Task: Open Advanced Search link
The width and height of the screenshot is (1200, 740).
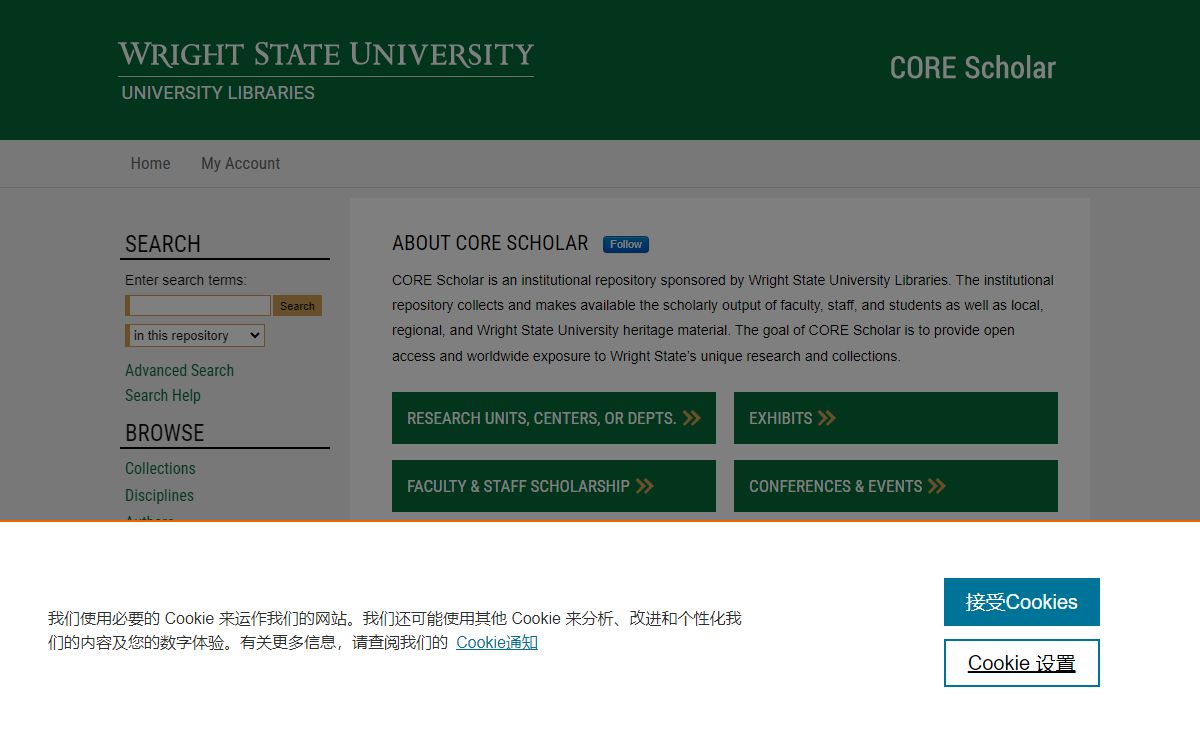Action: 179,370
